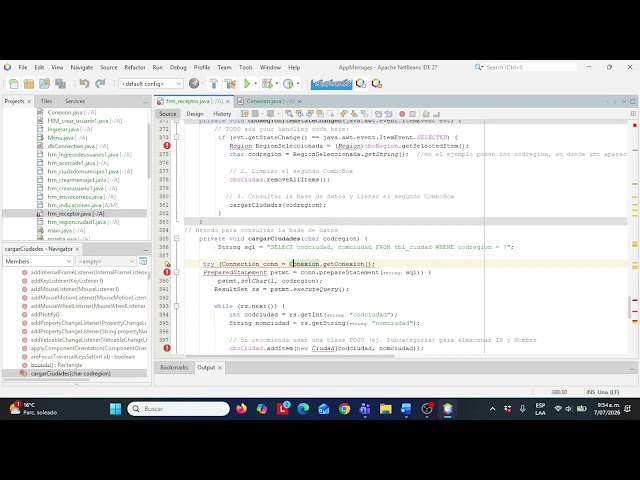Screen dimensions: 640x480
Task: Run the project with the green play icon
Action: pos(247,84)
